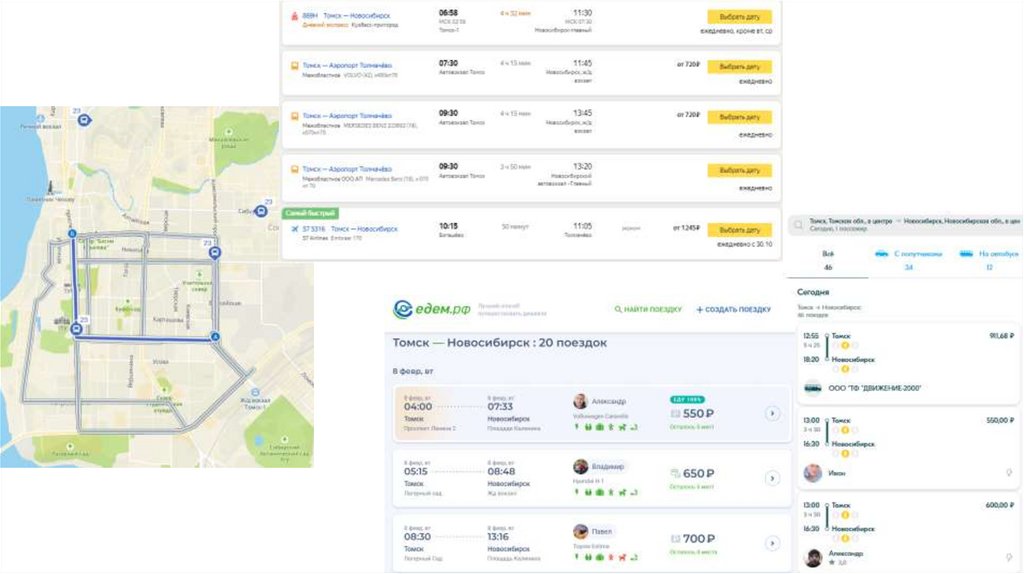Expand the 04:00 trip details arrow
The height and width of the screenshot is (574, 1024).
pos(772,413)
